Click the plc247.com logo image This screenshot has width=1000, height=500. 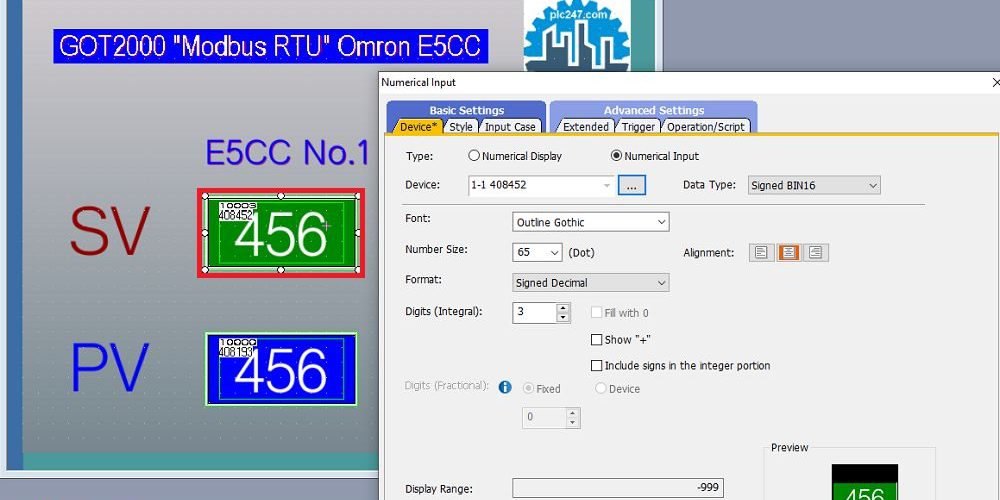pyautogui.click(x=577, y=36)
